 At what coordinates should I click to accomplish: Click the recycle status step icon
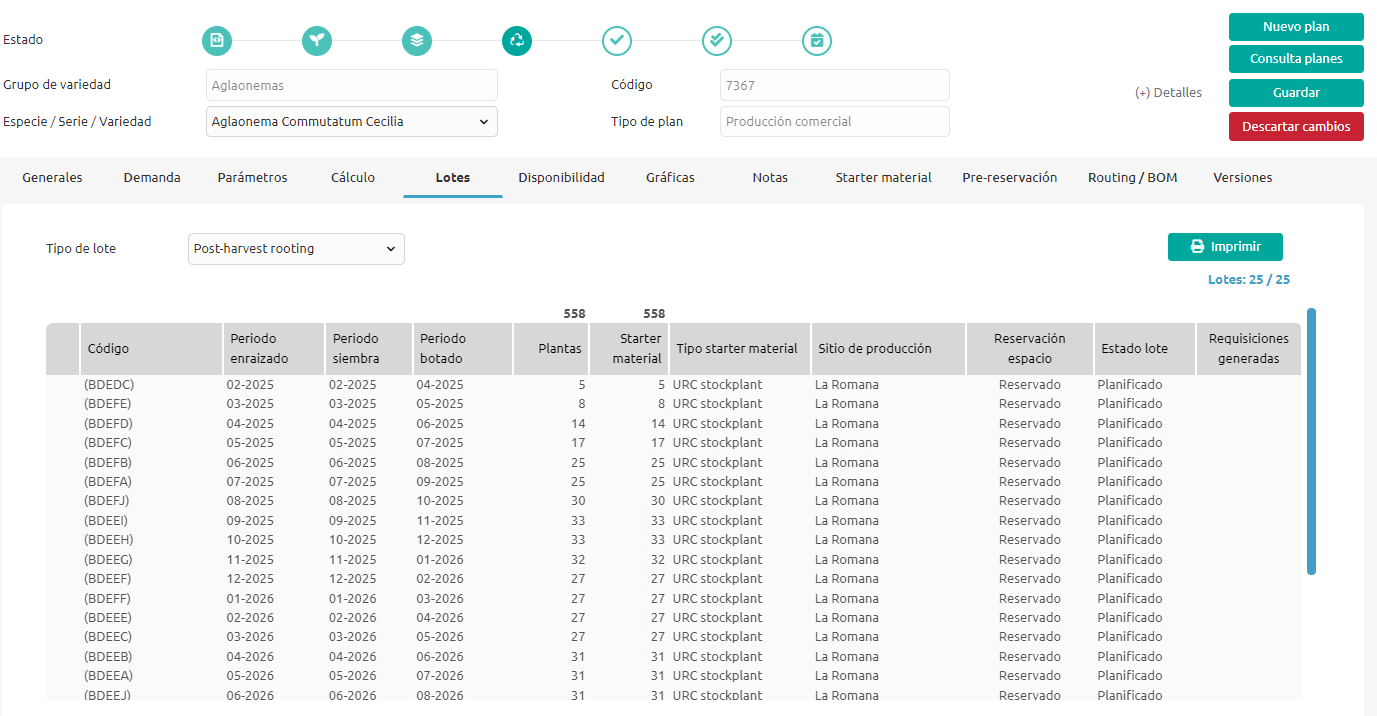(517, 41)
